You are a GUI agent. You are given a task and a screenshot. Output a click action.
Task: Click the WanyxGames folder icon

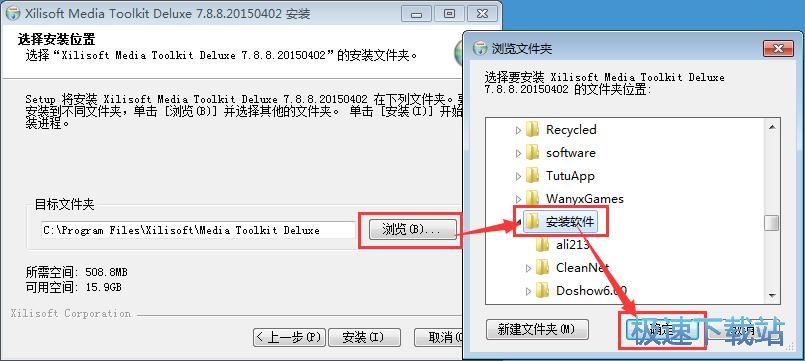(532, 199)
